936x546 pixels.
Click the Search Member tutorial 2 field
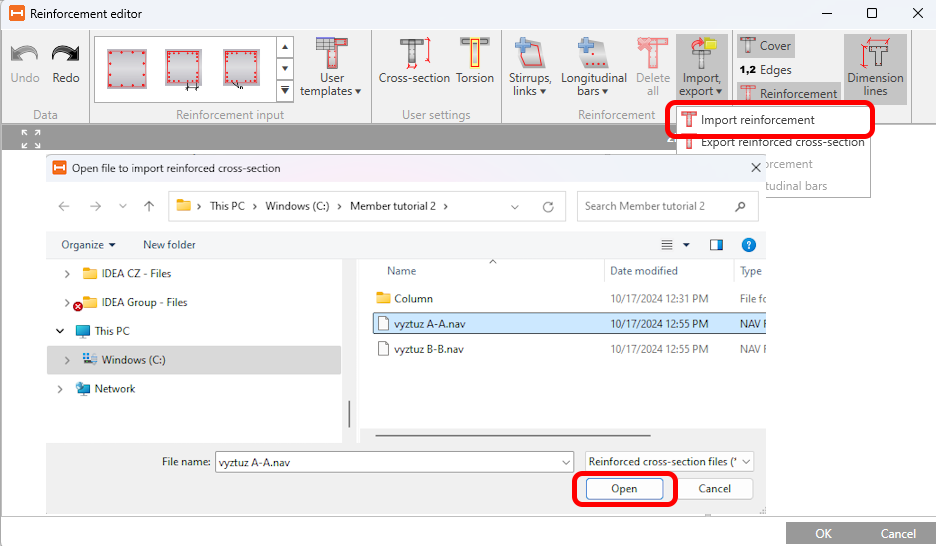(x=655, y=207)
